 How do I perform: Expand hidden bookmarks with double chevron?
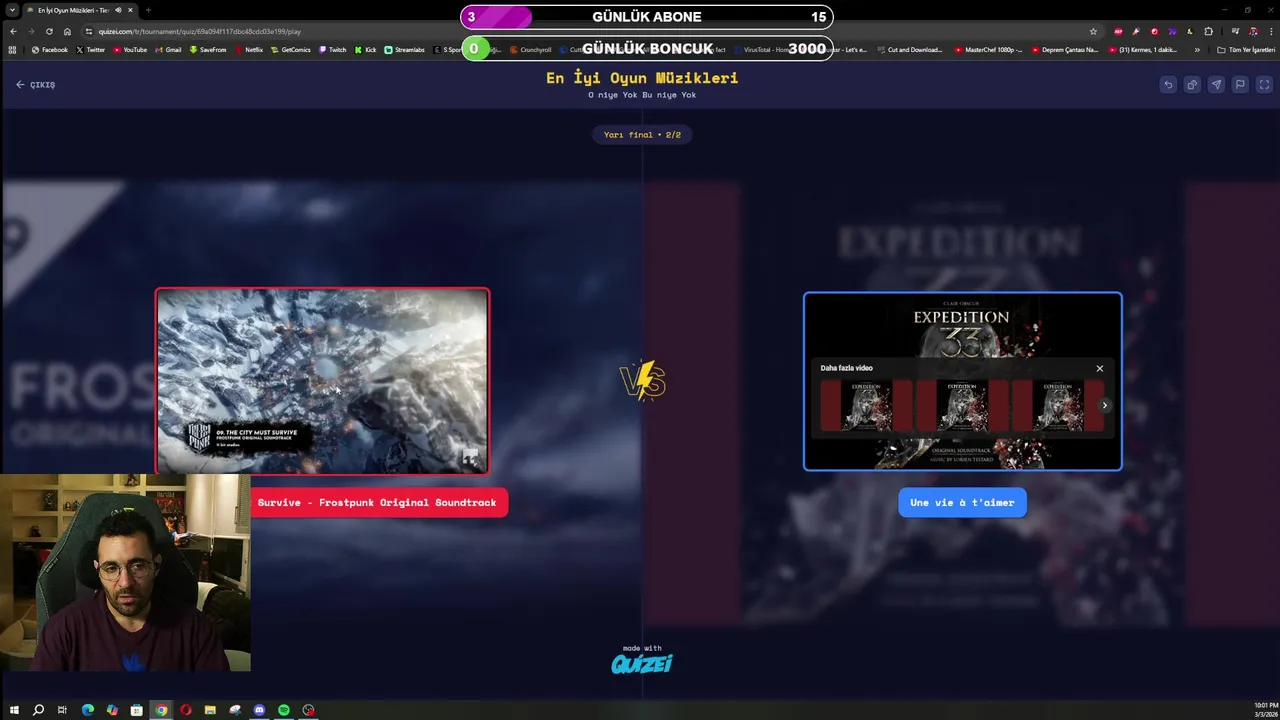(x=1197, y=49)
